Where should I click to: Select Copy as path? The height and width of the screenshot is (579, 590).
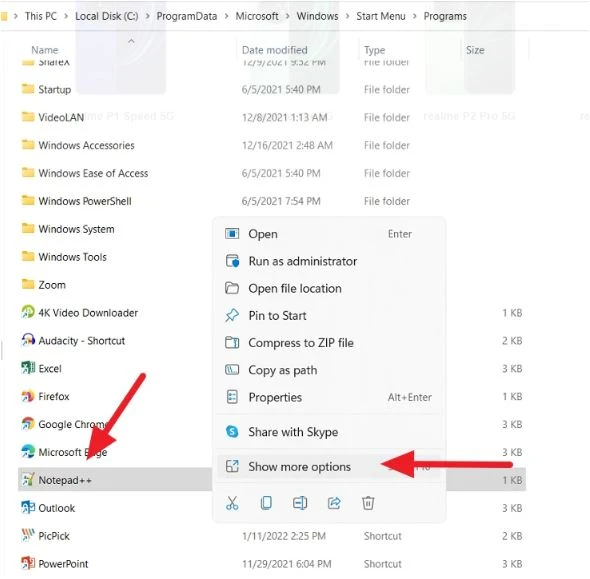(329, 370)
